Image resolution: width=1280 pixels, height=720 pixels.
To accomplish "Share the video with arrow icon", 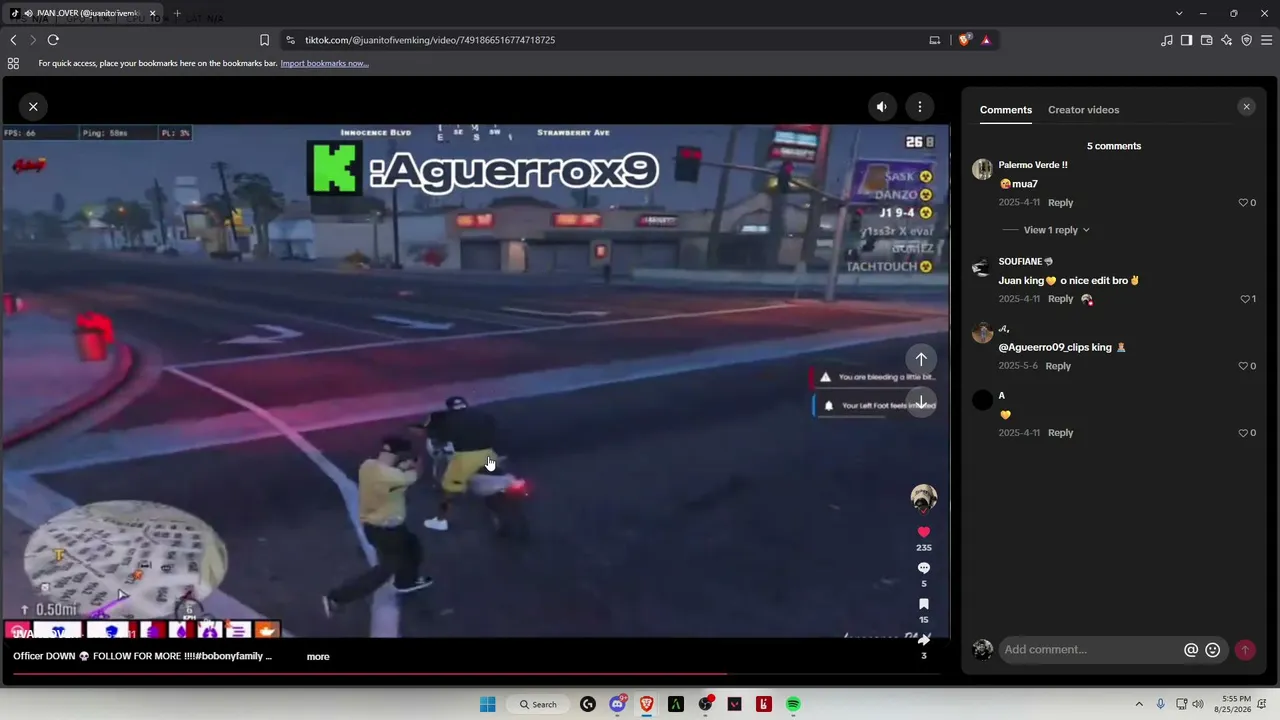I will tap(924, 640).
